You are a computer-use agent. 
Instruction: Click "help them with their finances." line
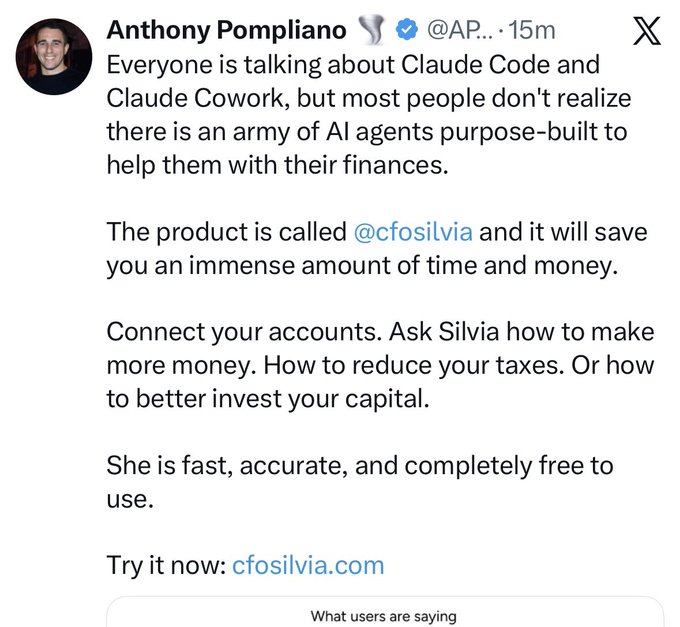click(x=277, y=164)
